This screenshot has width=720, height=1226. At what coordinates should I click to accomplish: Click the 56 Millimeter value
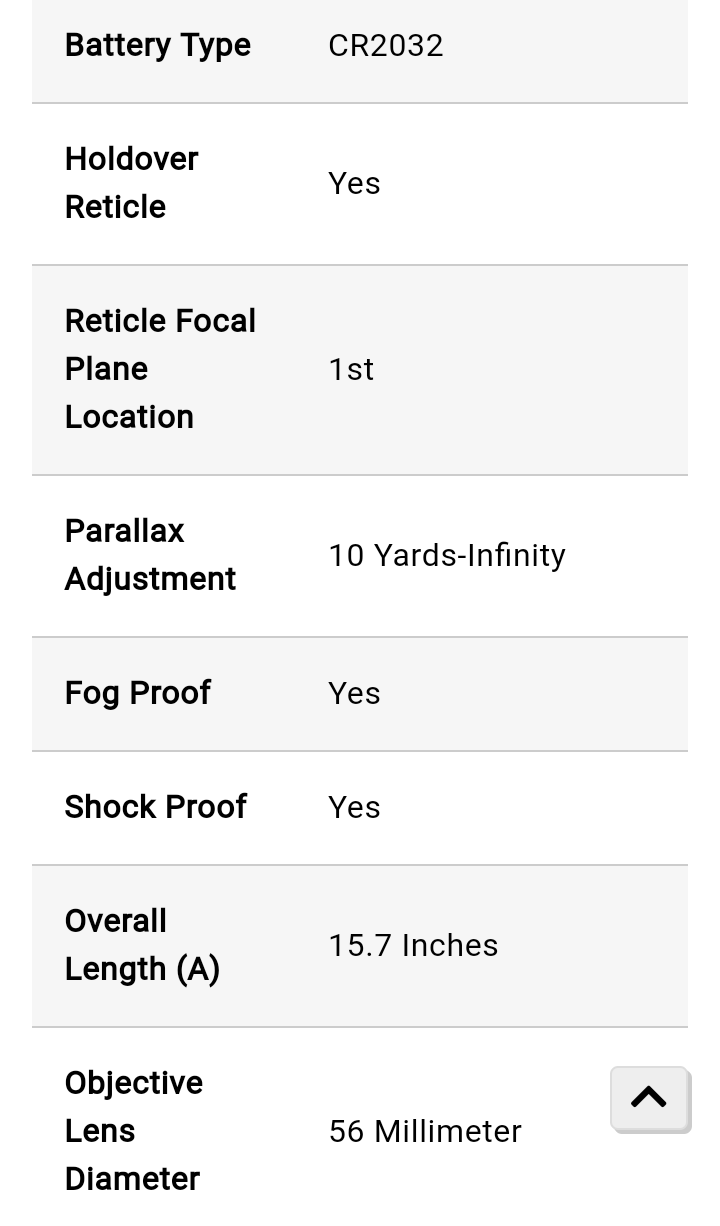pyautogui.click(x=425, y=1131)
